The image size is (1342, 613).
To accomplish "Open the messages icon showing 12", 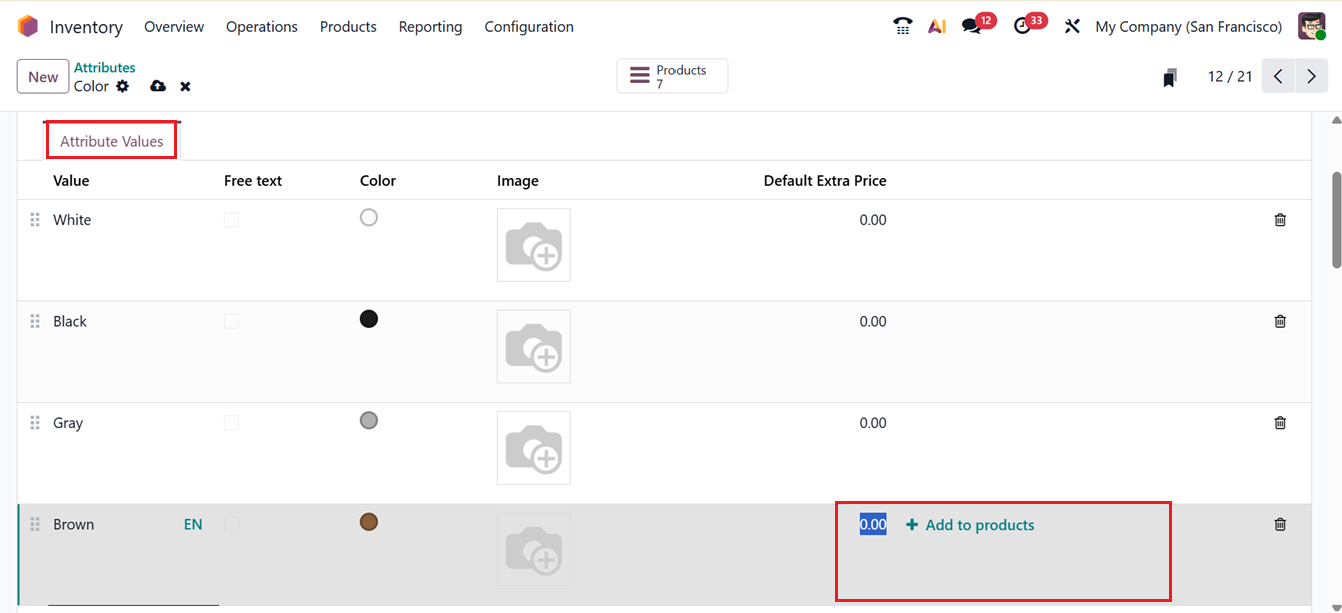I will coord(971,25).
